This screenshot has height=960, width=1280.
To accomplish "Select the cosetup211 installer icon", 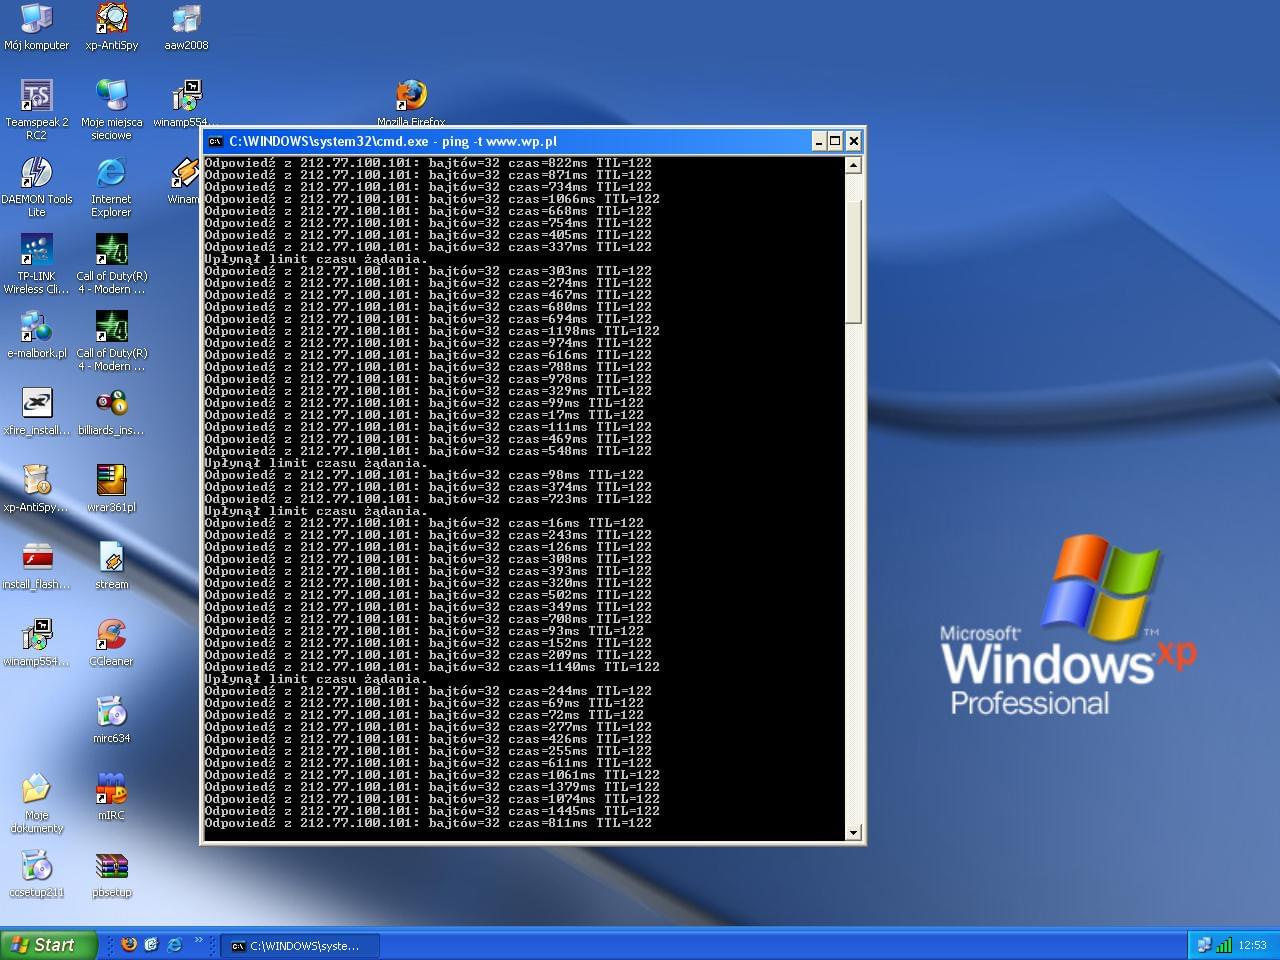I will [36, 873].
